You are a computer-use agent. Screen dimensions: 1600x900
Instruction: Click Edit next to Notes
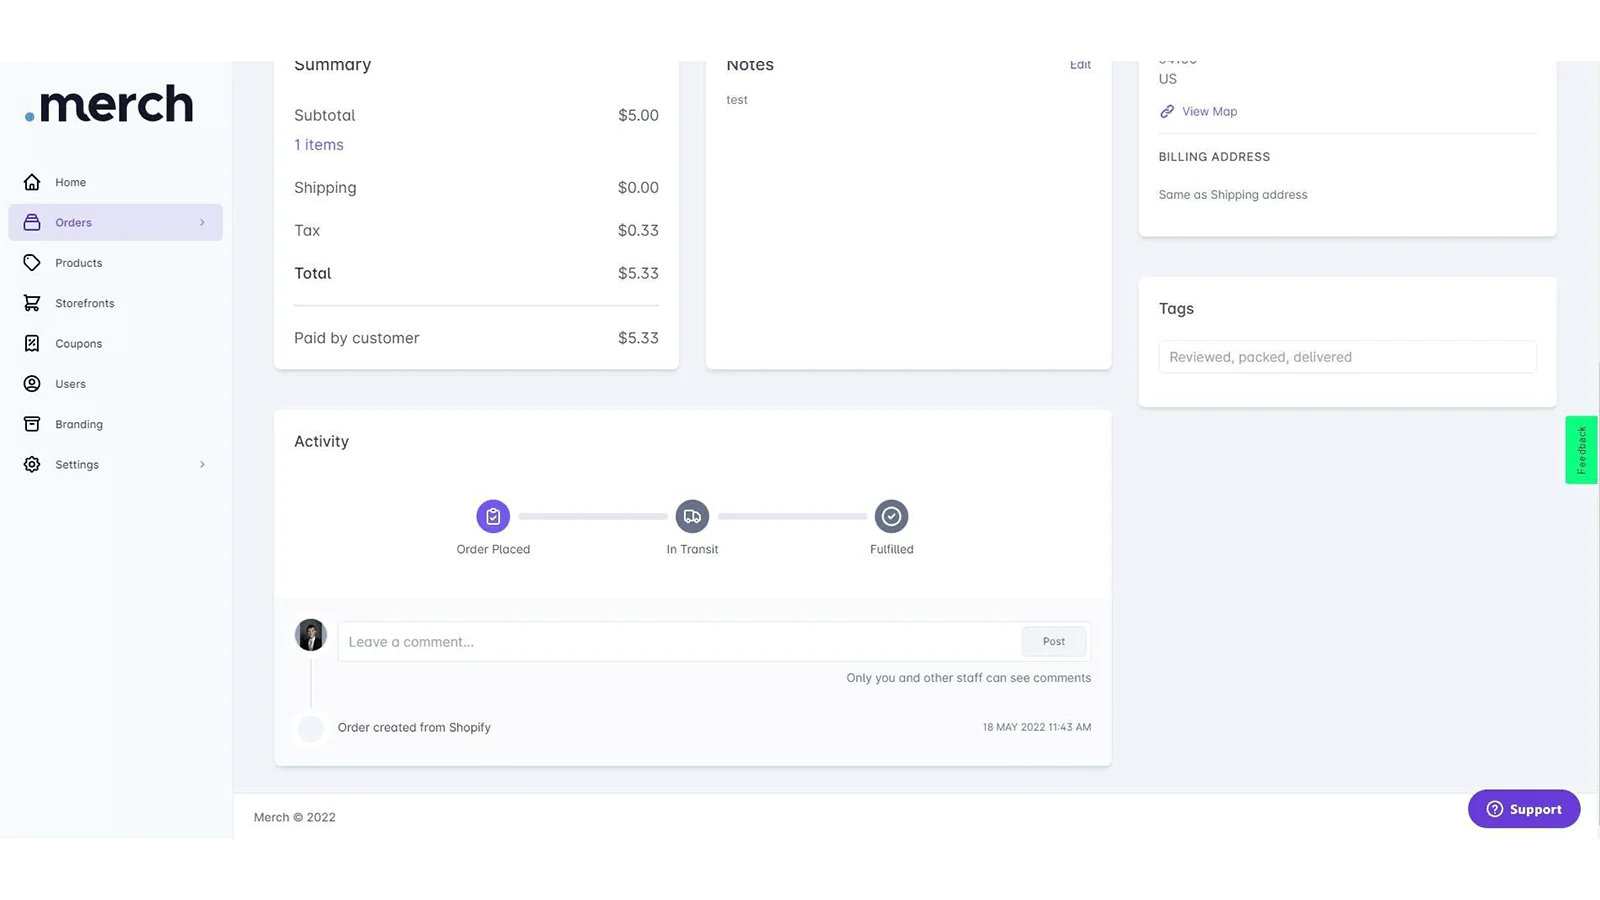tap(1080, 65)
